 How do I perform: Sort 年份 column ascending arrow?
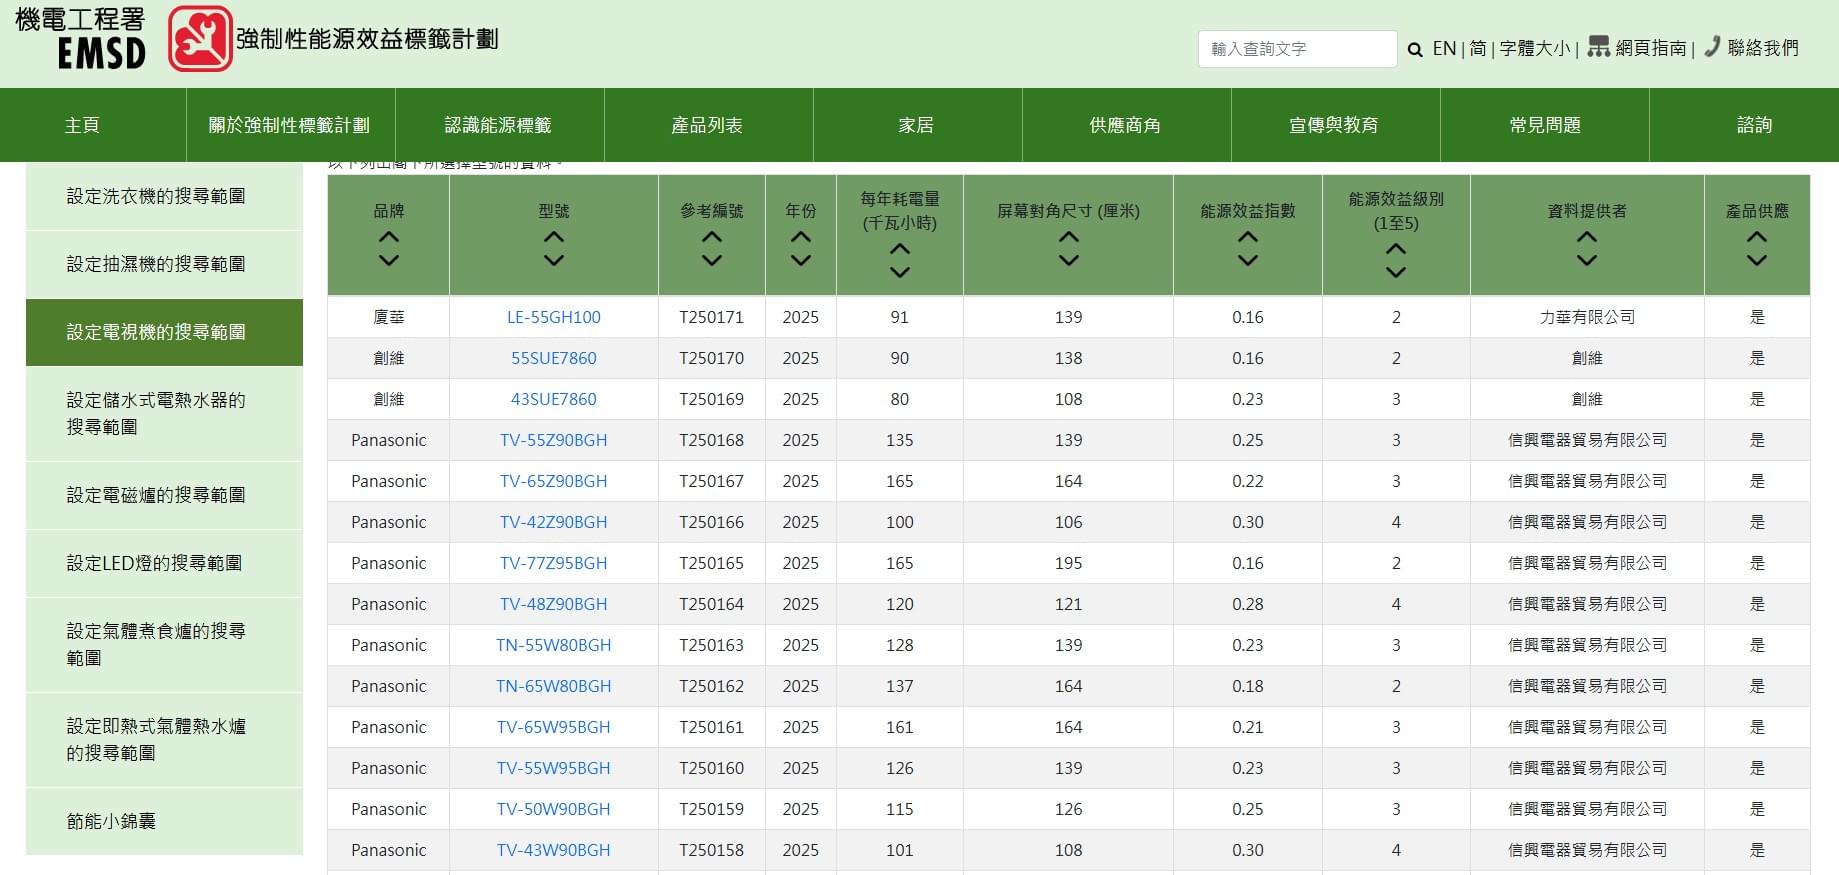click(801, 238)
